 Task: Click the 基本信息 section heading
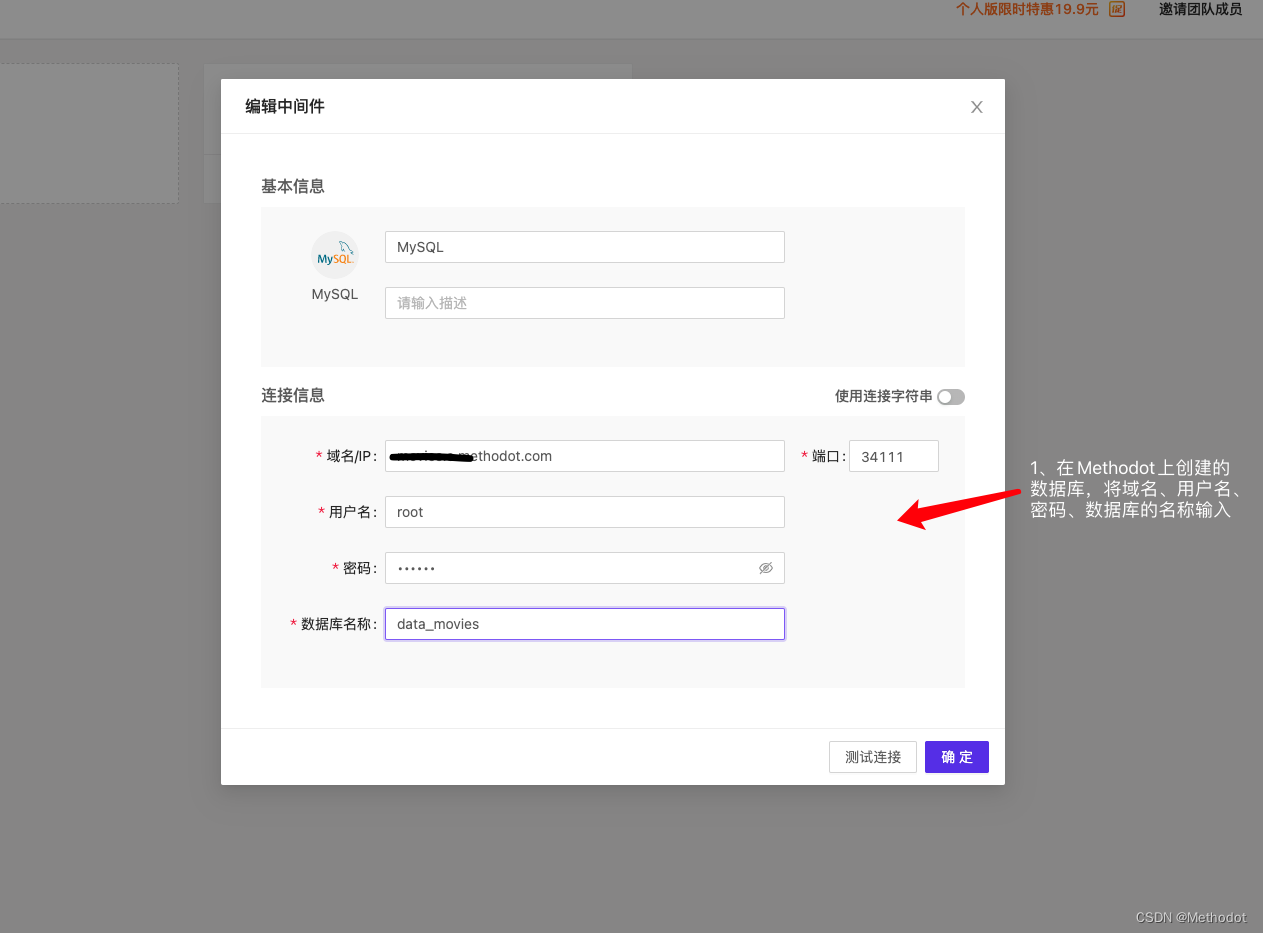(x=293, y=186)
